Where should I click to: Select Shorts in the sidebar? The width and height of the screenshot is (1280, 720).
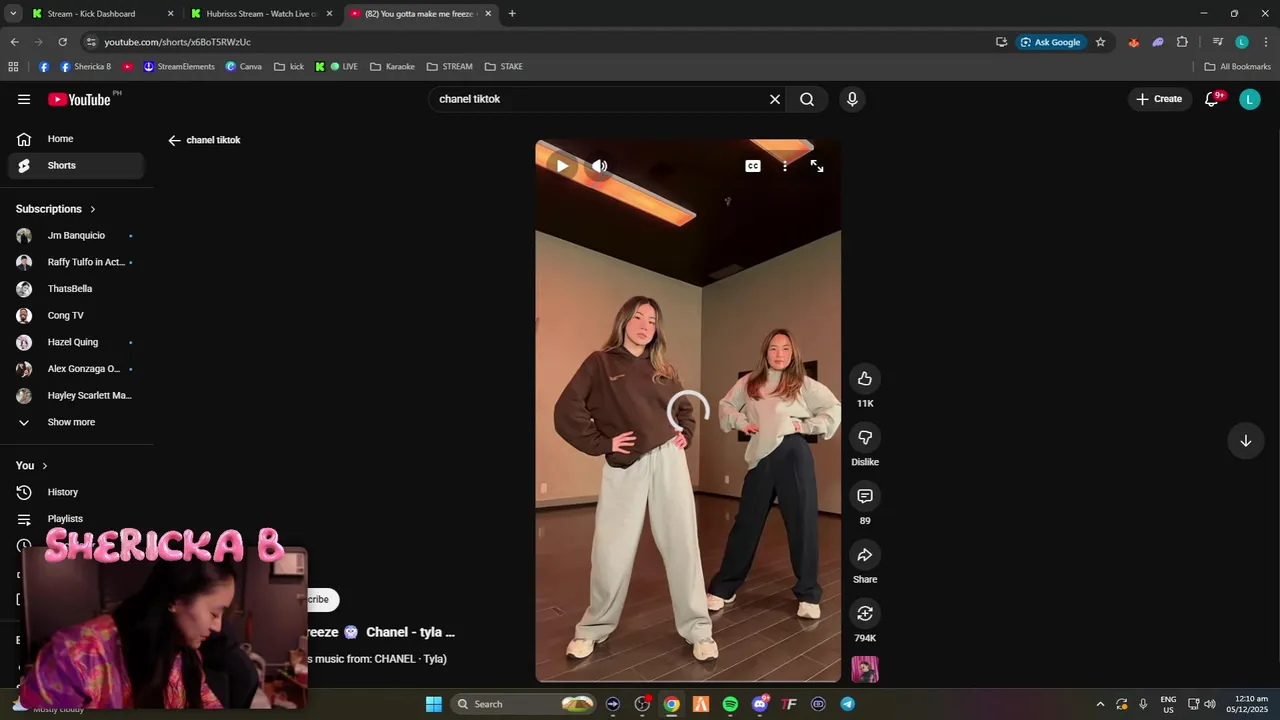coord(76,165)
